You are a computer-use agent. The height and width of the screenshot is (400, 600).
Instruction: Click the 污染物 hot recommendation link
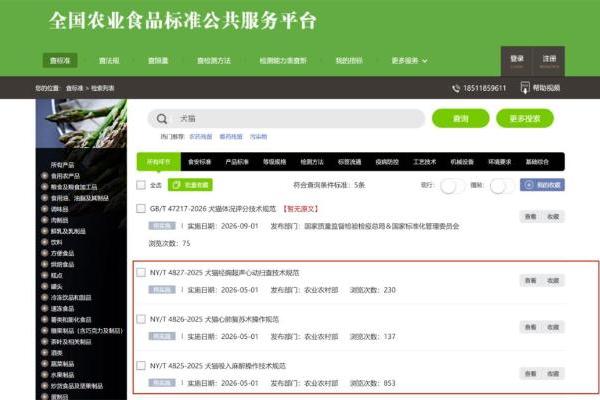tap(259, 137)
